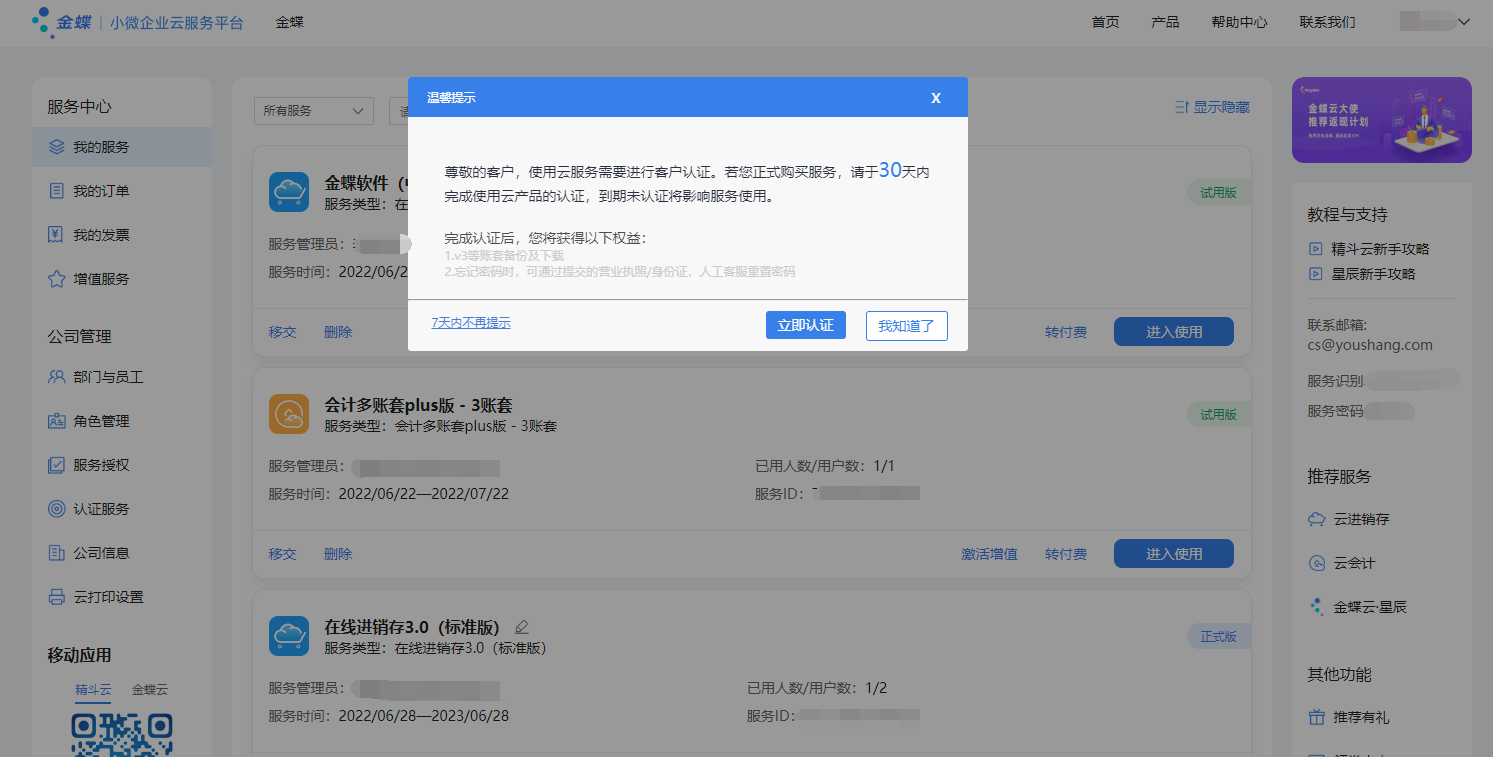Open the 所有服务 dropdown filter
This screenshot has height=757, width=1493.
[x=314, y=111]
